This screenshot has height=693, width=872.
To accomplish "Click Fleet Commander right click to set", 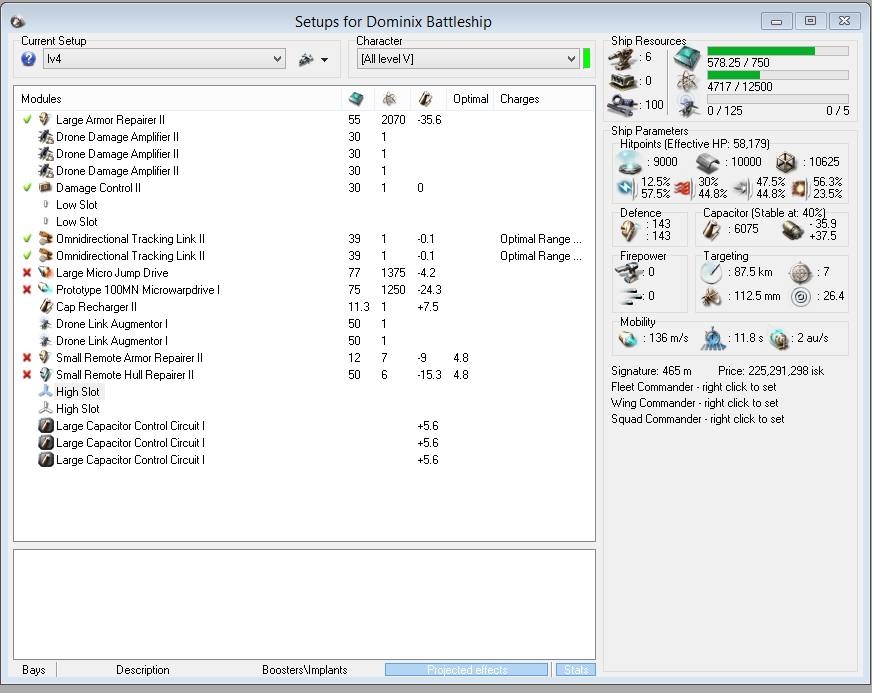I will (x=693, y=387).
